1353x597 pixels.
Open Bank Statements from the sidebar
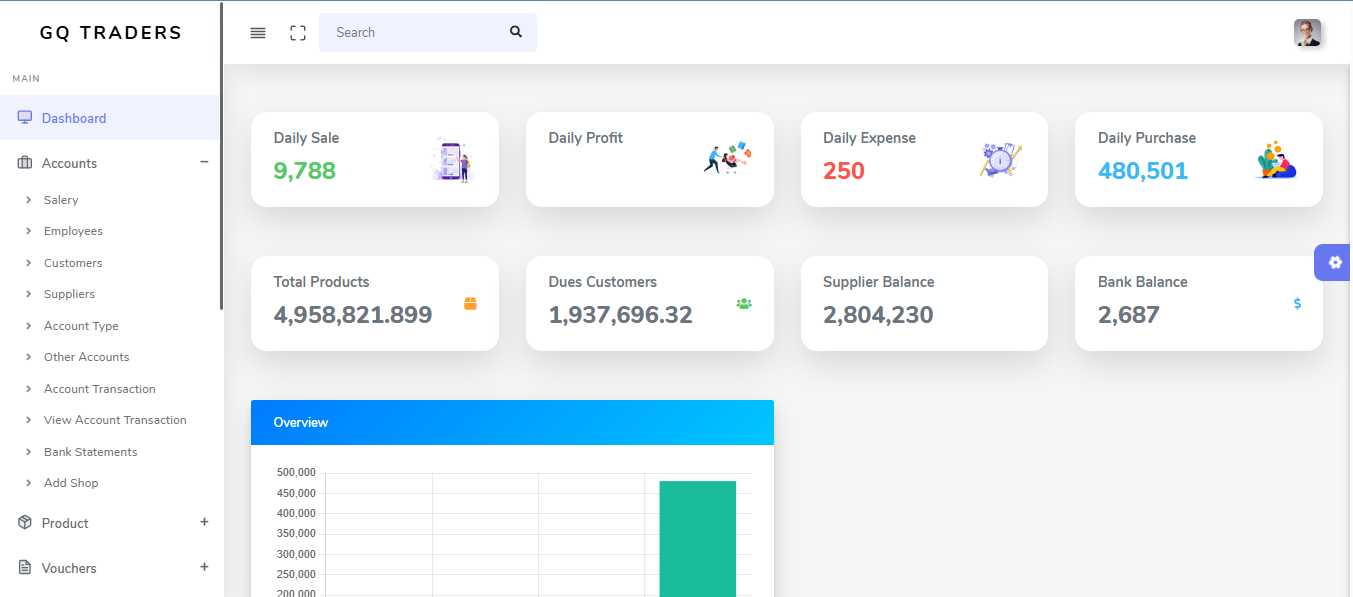pyautogui.click(x=89, y=451)
